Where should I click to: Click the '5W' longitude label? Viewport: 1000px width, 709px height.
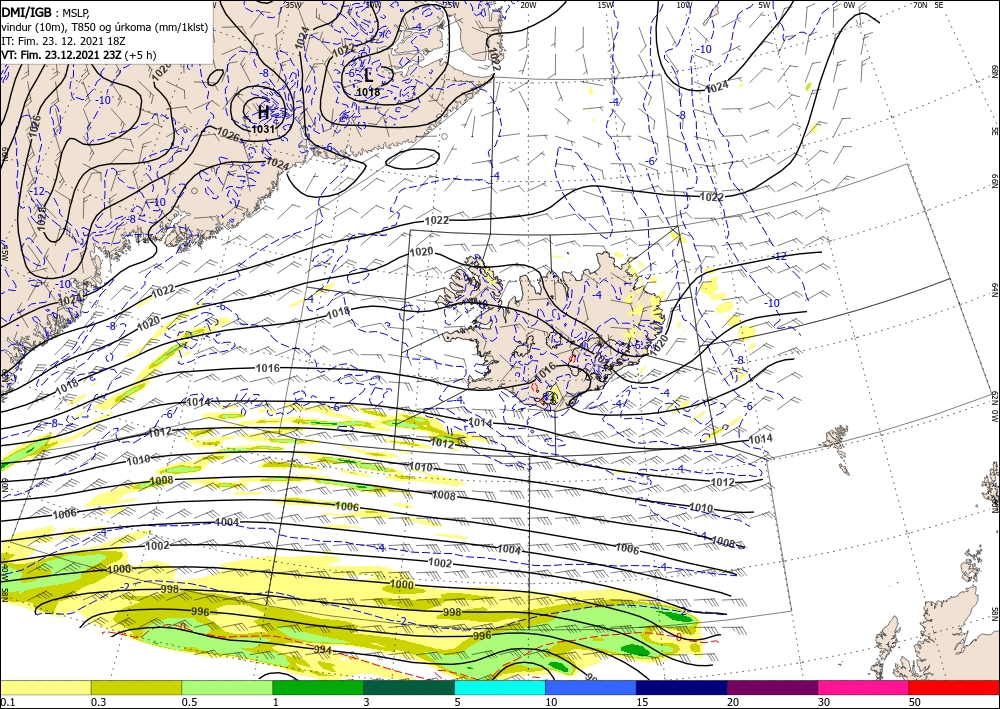tap(765, 5)
